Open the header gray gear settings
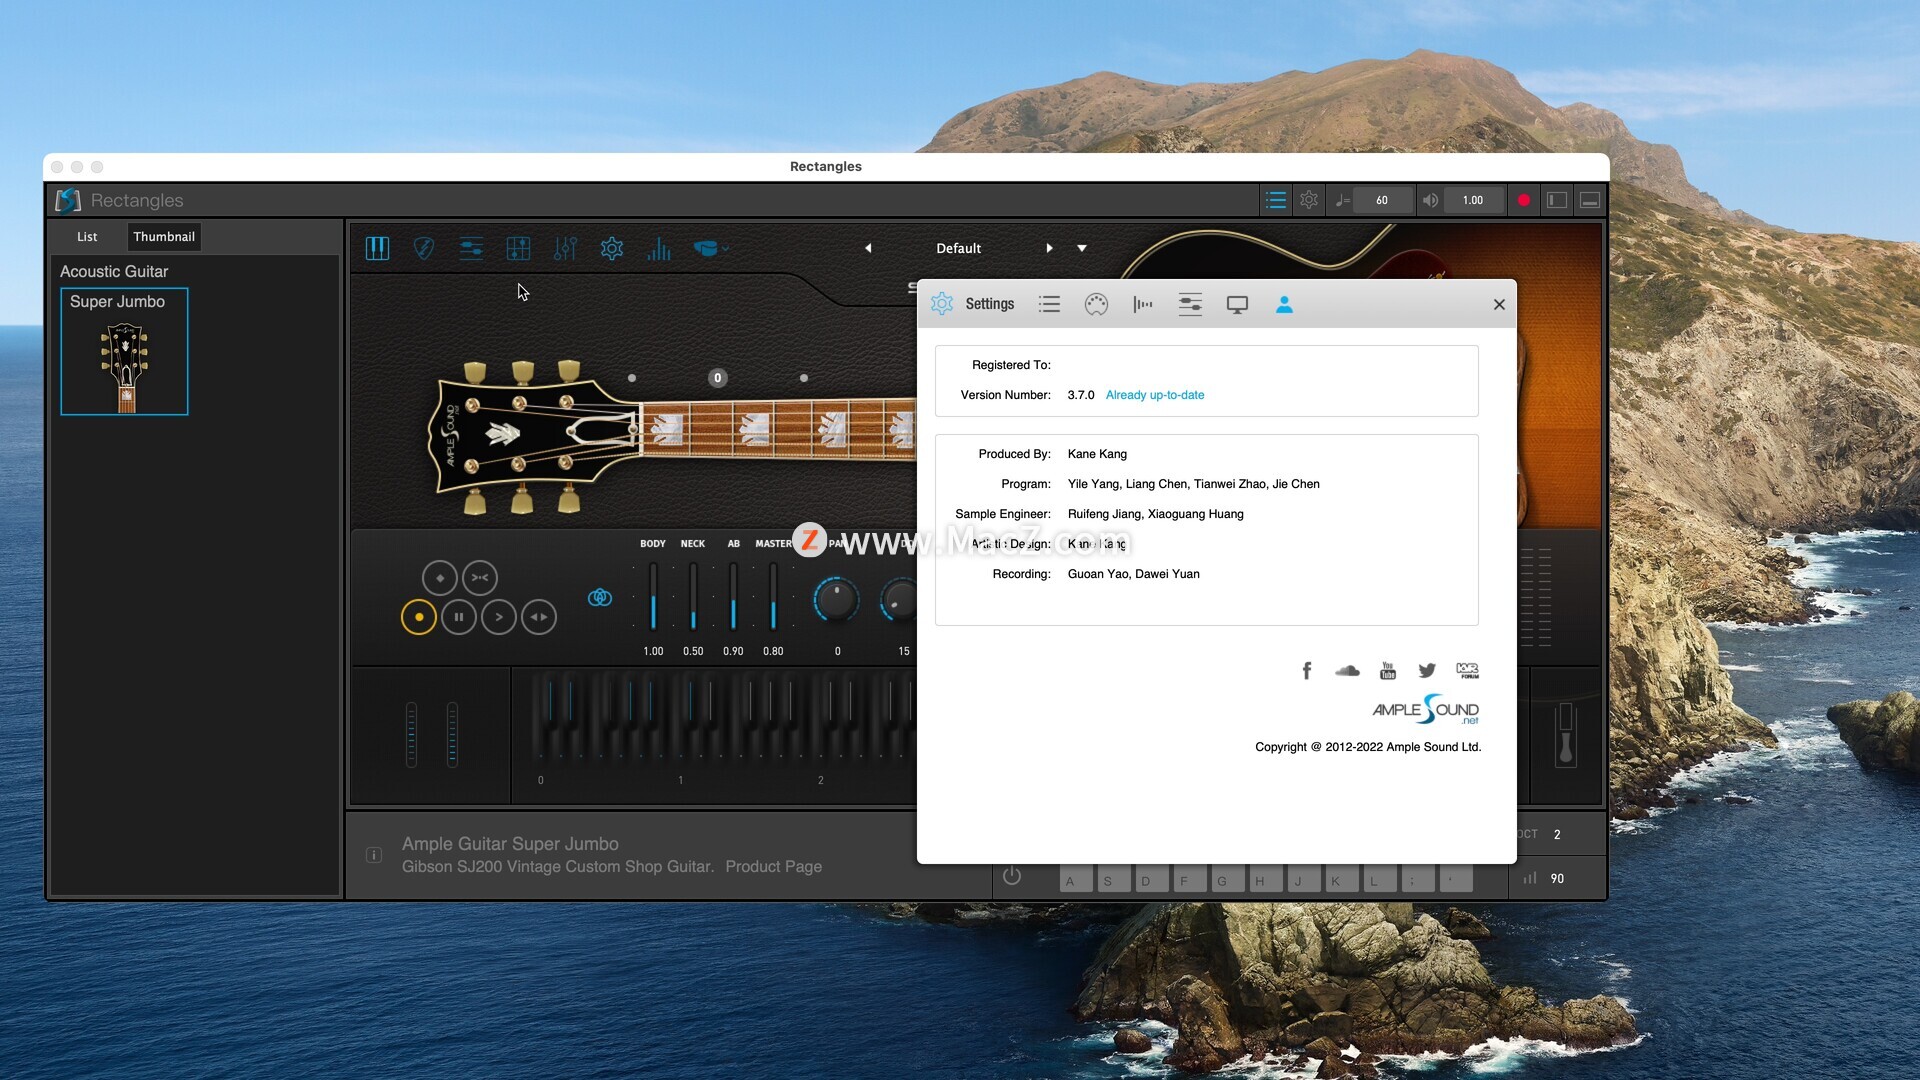Screen dimensions: 1920x1080 pyautogui.click(x=1309, y=200)
